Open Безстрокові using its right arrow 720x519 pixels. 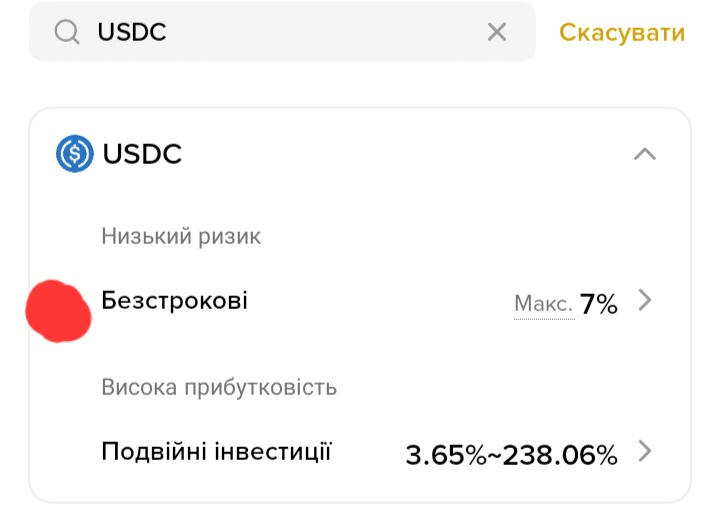pos(645,301)
